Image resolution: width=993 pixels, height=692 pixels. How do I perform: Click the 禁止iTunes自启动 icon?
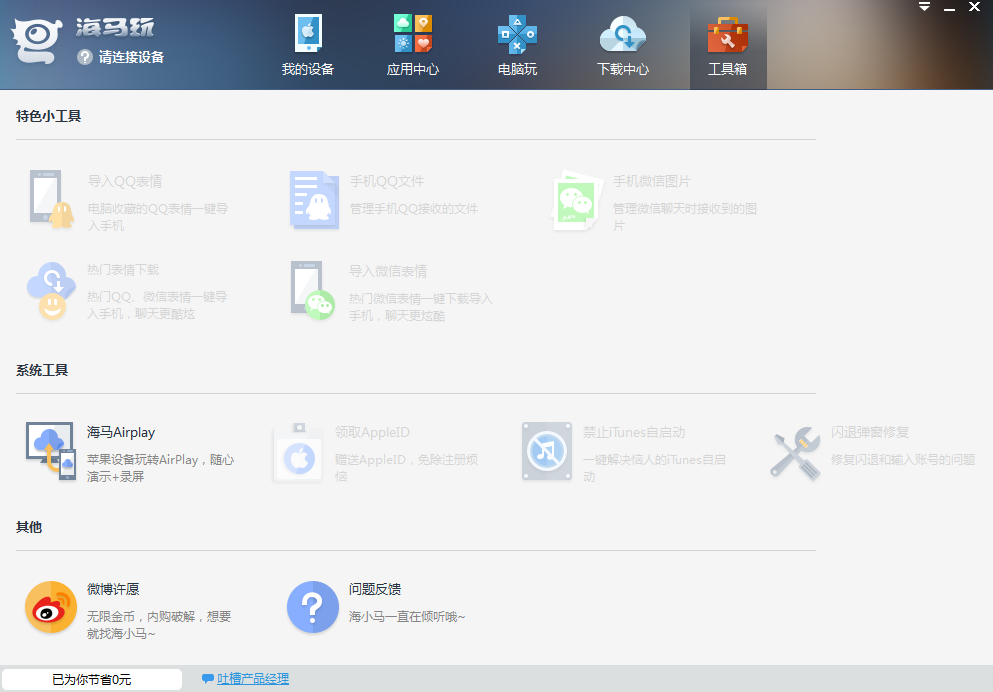(x=547, y=451)
